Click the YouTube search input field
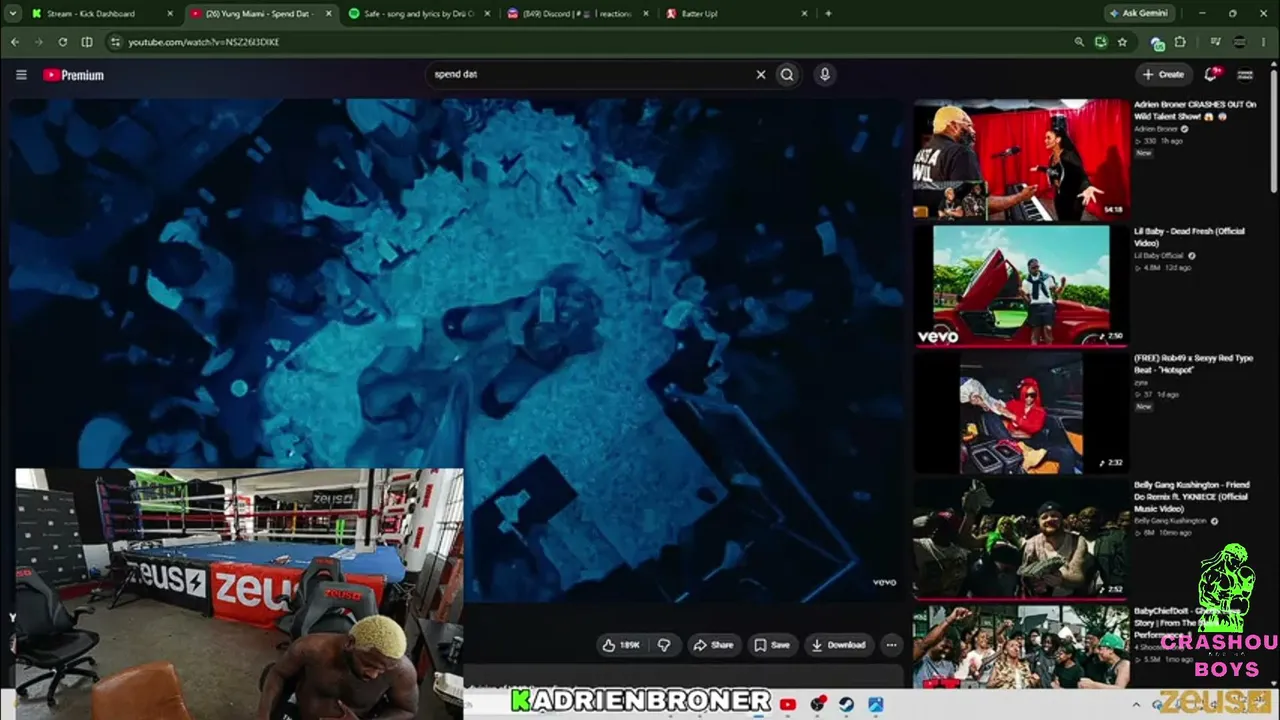The height and width of the screenshot is (720, 1280). coord(590,74)
